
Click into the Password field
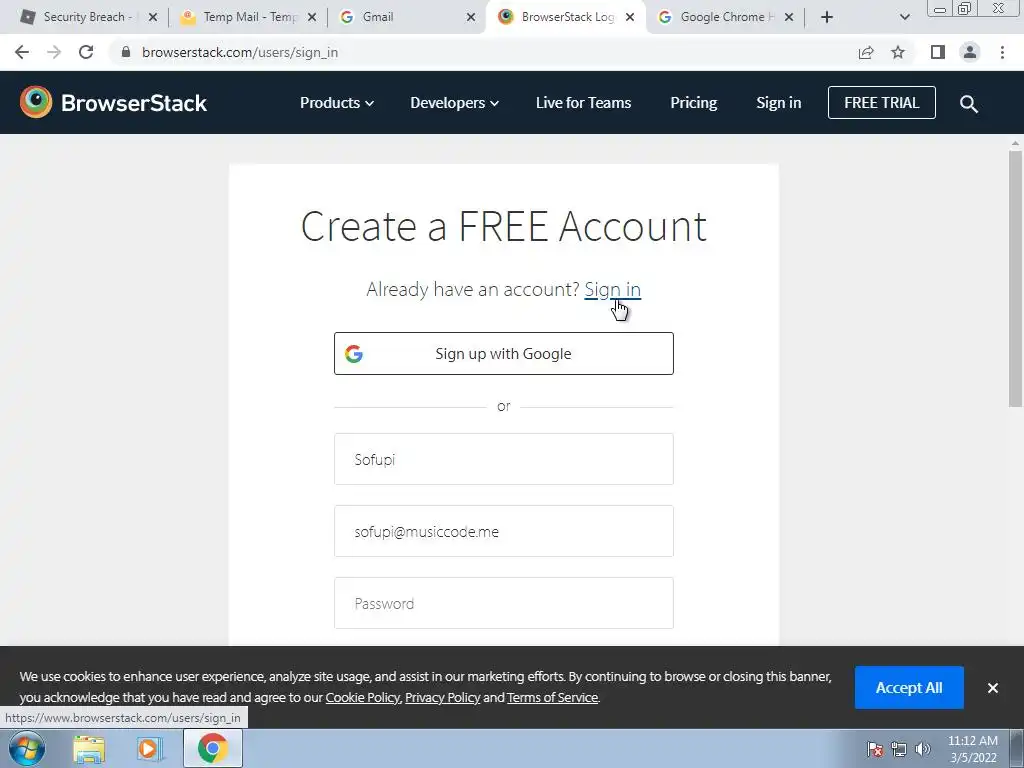504,603
